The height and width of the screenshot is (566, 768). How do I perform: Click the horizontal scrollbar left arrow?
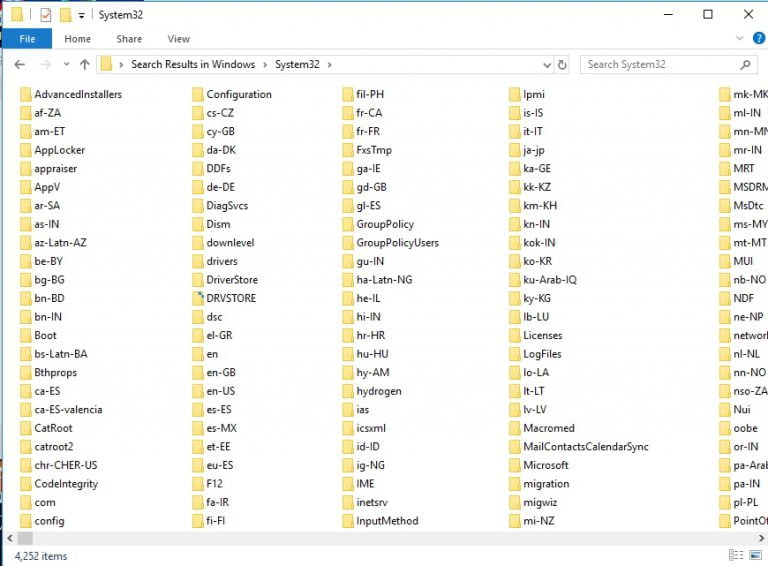point(10,538)
